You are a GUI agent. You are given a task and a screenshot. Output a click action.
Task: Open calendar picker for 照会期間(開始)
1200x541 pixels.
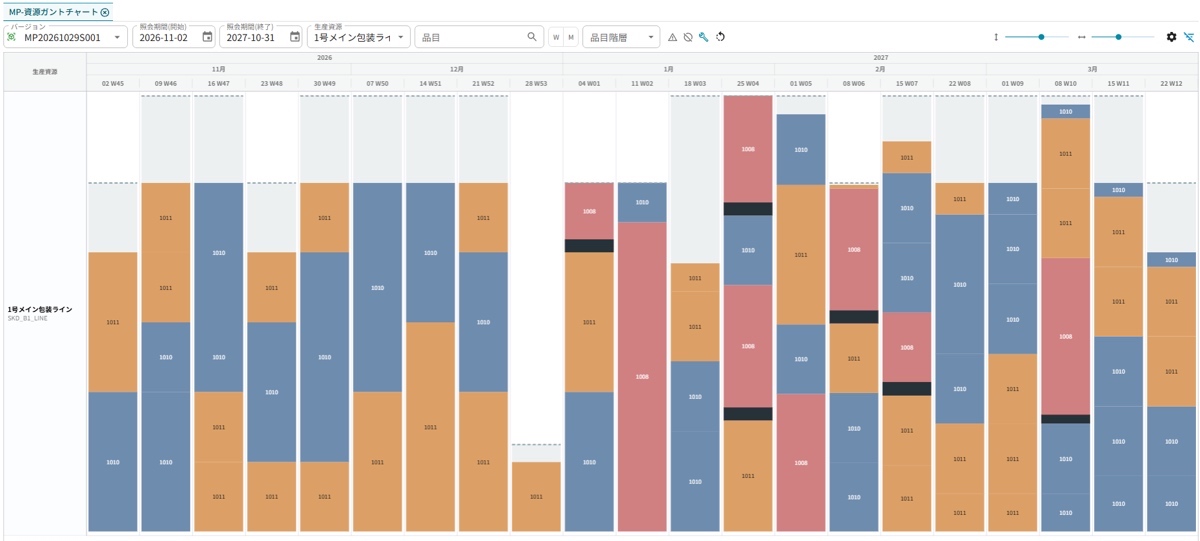click(207, 37)
